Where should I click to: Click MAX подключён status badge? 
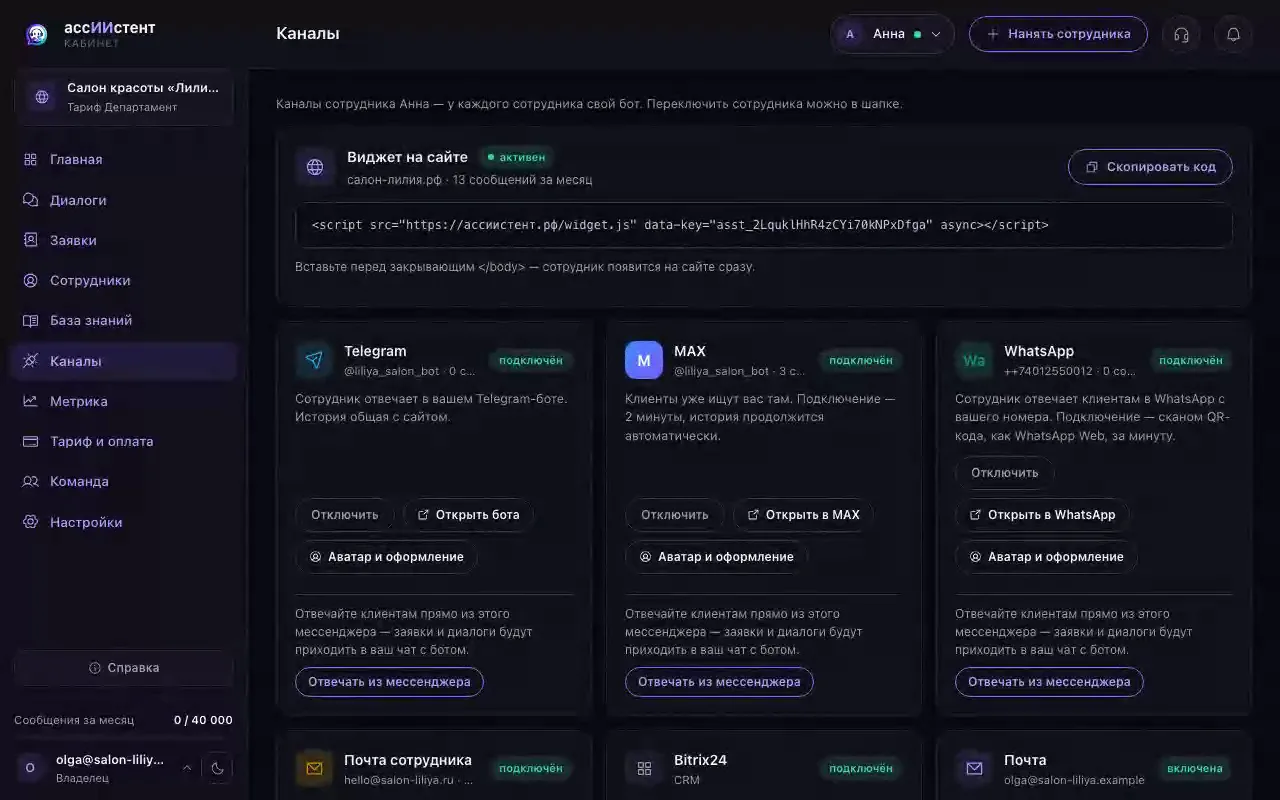(861, 360)
